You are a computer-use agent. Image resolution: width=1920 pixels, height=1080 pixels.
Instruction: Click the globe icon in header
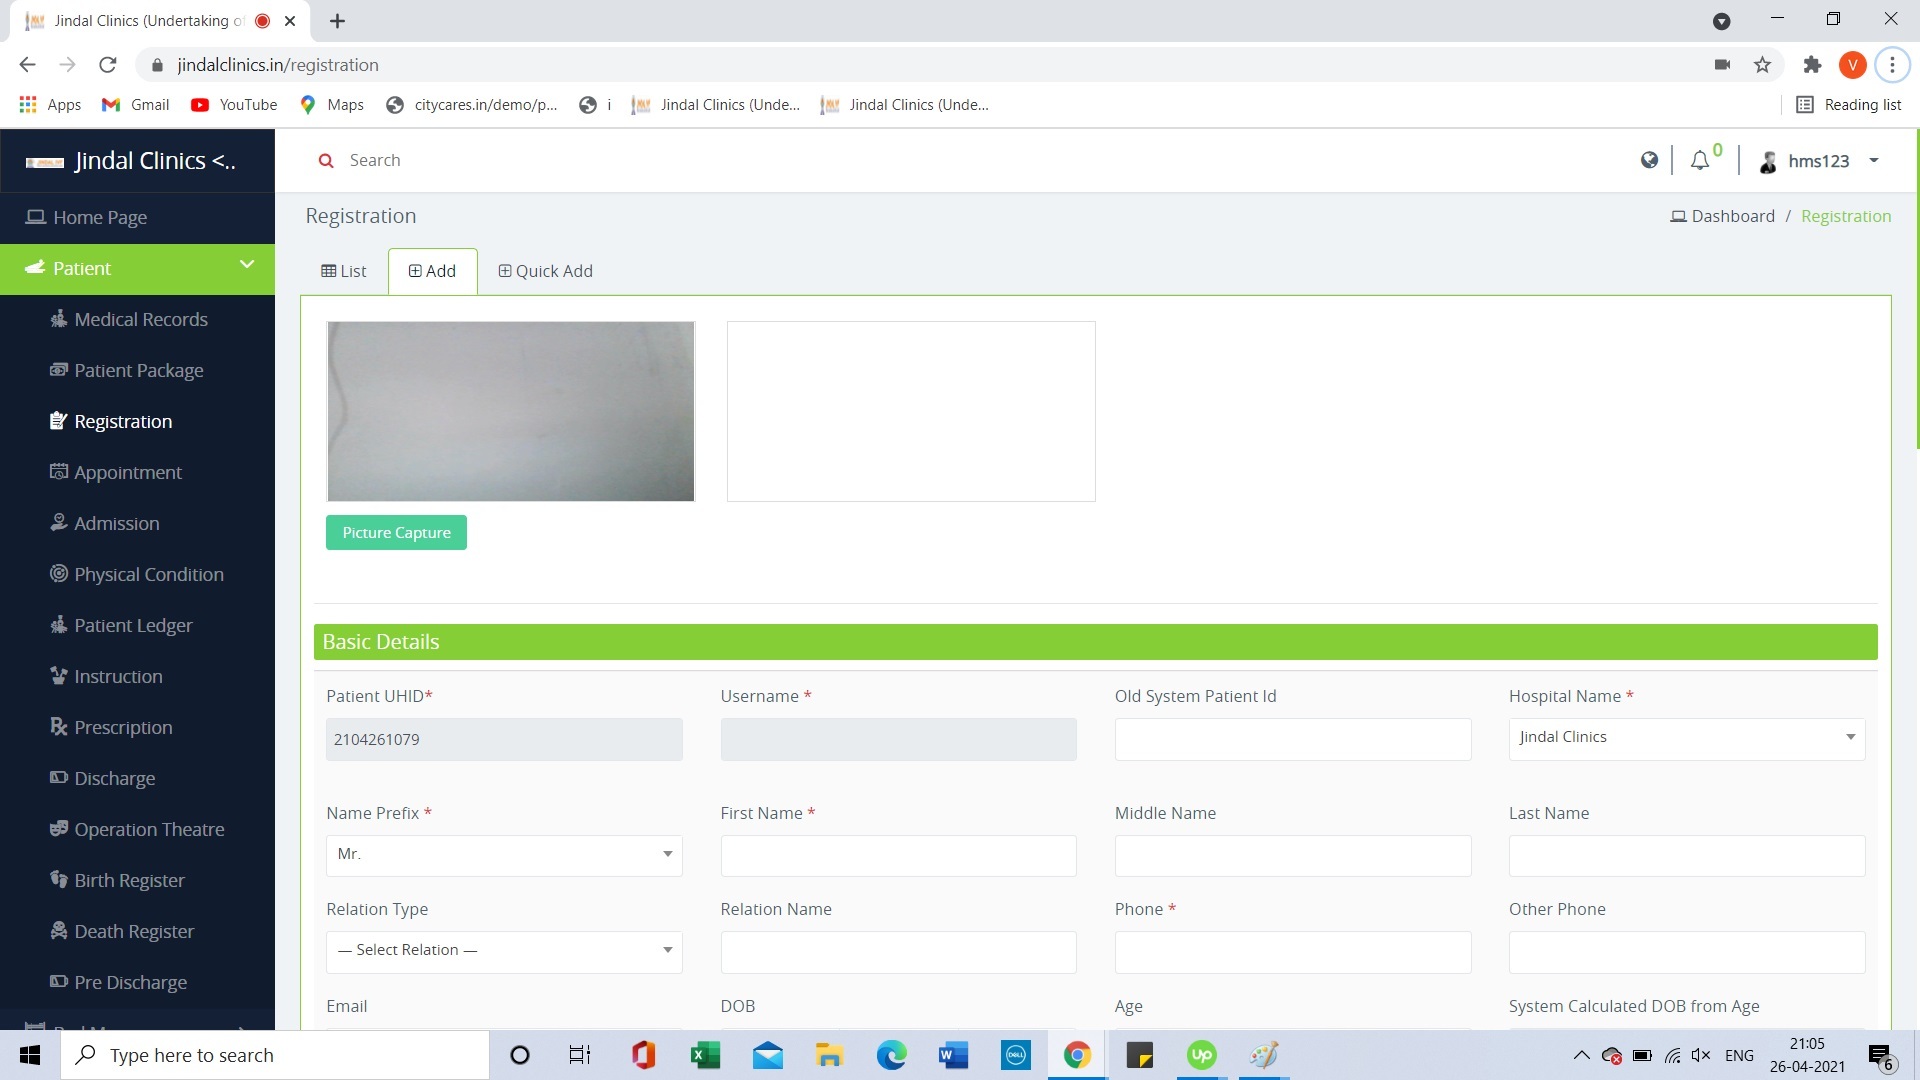pyautogui.click(x=1649, y=160)
